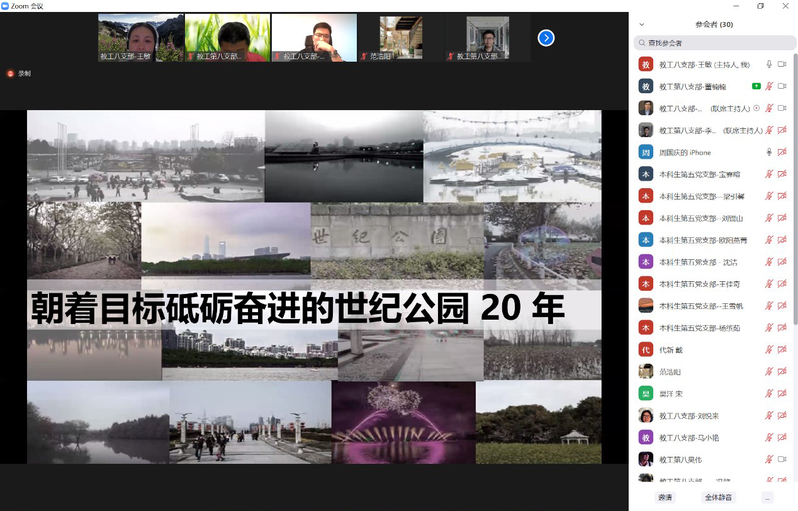Toggle the disabled camera of 代新 戴
This screenshot has height=511, width=798.
(x=782, y=349)
